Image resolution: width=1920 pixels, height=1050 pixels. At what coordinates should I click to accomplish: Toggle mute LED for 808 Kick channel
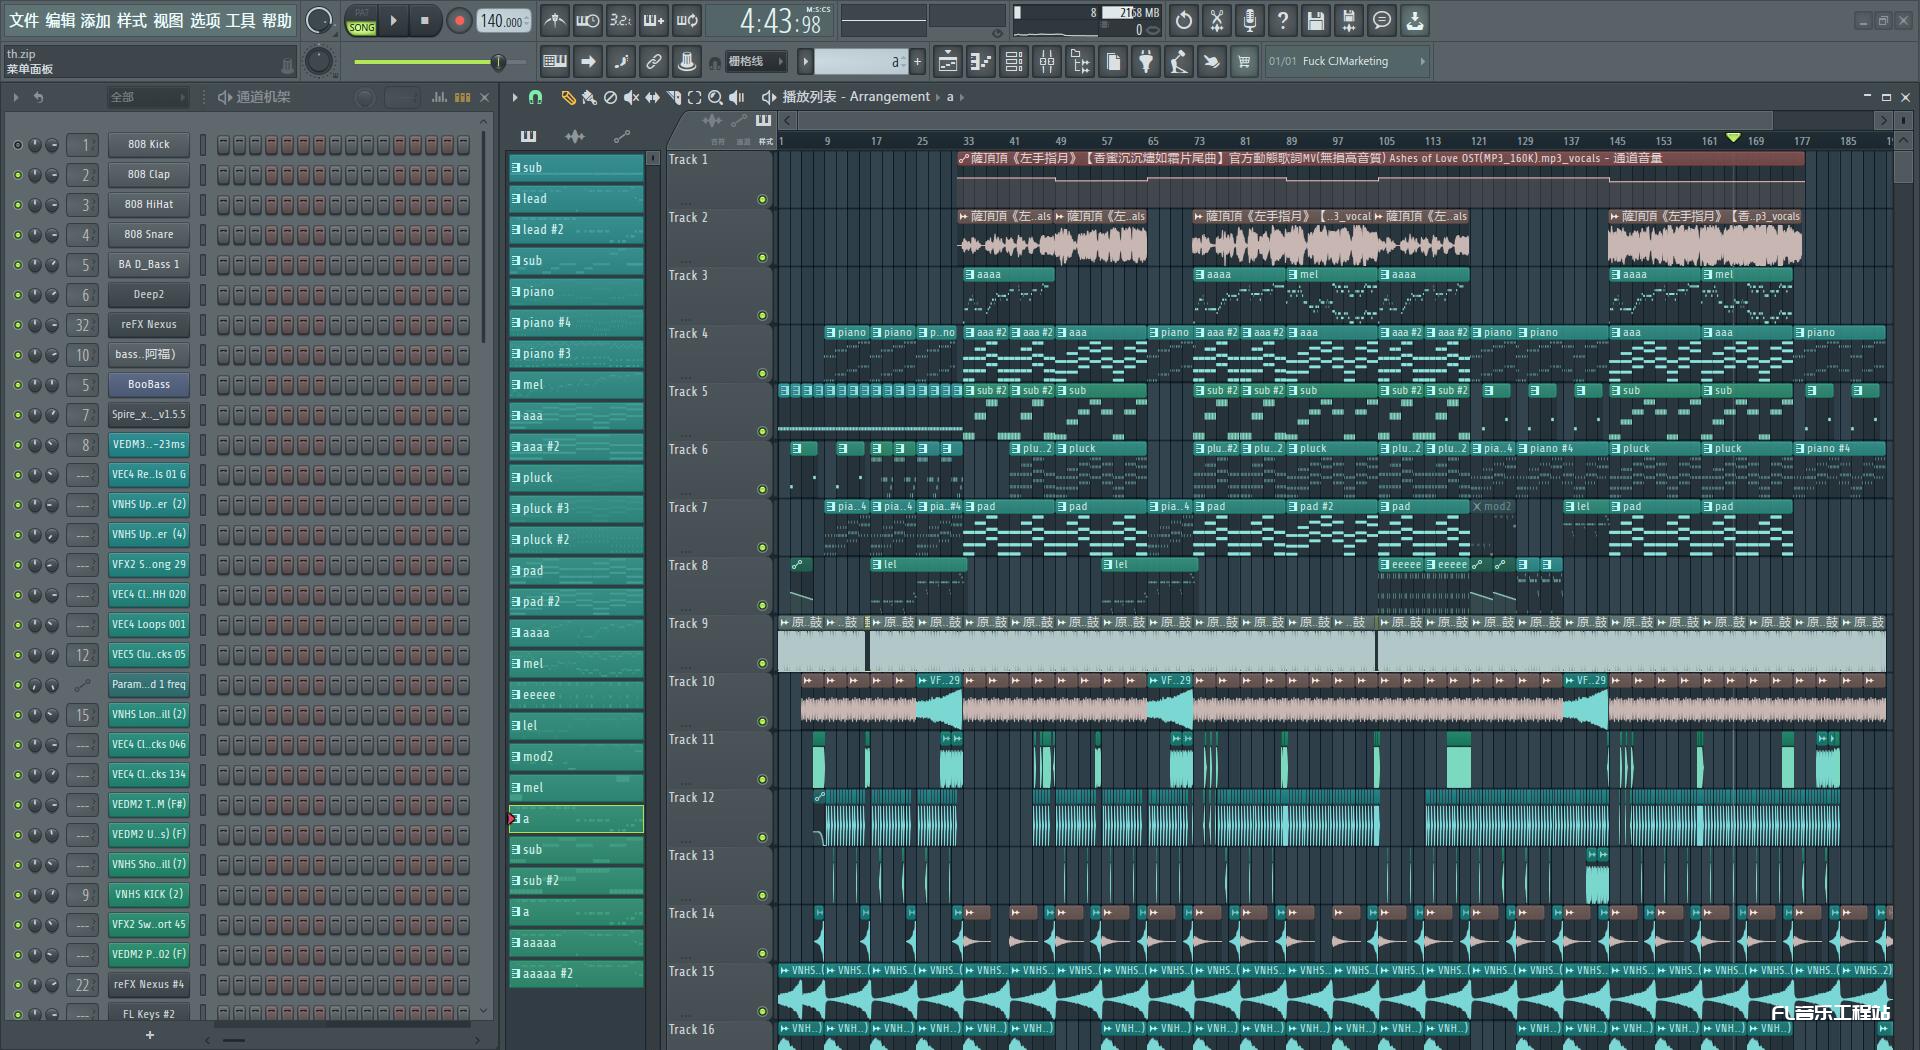pos(17,145)
